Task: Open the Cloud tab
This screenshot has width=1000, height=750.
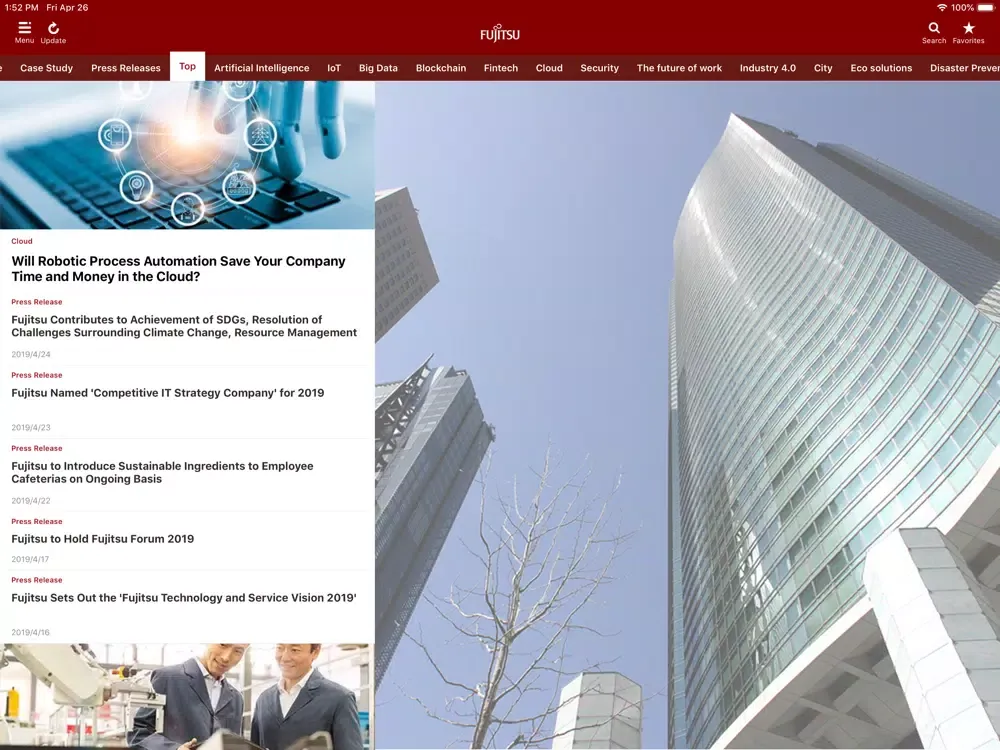Action: 549,68
